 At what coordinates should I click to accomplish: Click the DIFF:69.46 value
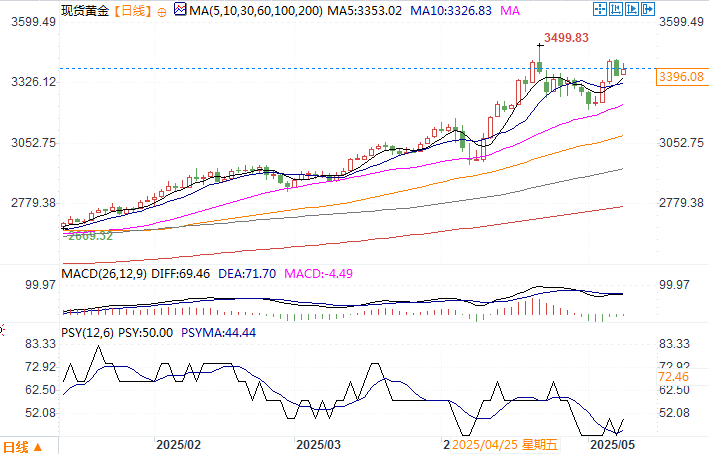tap(180, 274)
